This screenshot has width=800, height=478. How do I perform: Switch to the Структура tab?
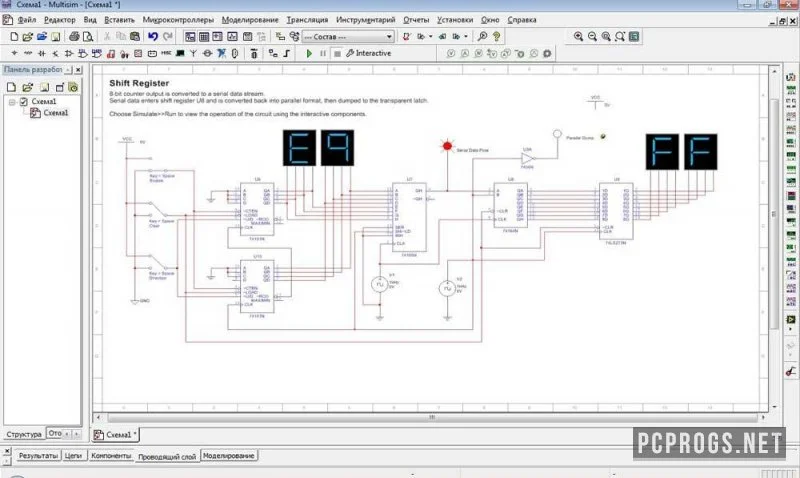(24, 435)
